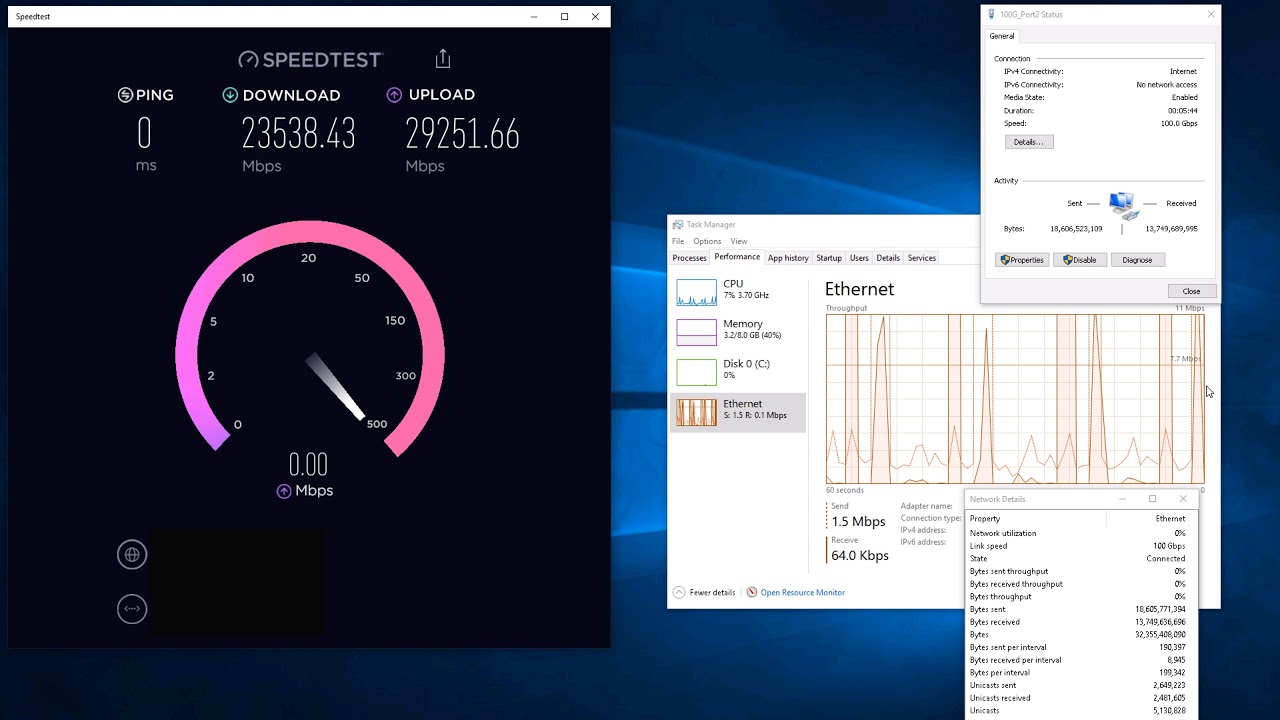Click the upload arrow icon under the gauge
This screenshot has height=720, width=1280.
(284, 491)
